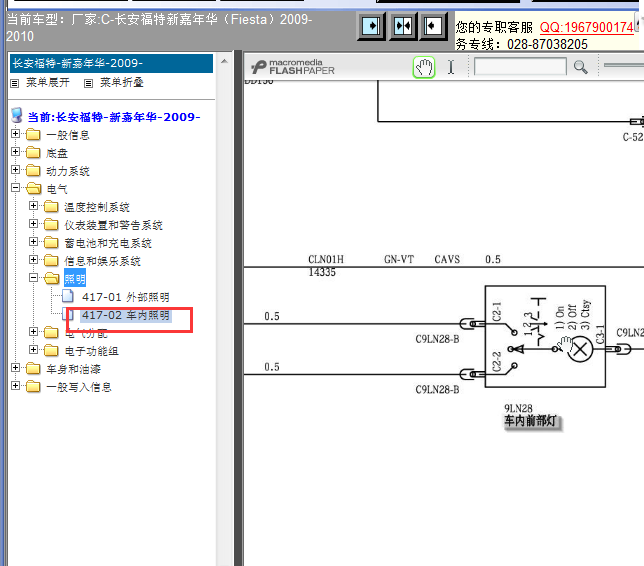Click the 仪表装置和警告系统 folder icon
This screenshot has height=566, width=644.
pos(51,224)
